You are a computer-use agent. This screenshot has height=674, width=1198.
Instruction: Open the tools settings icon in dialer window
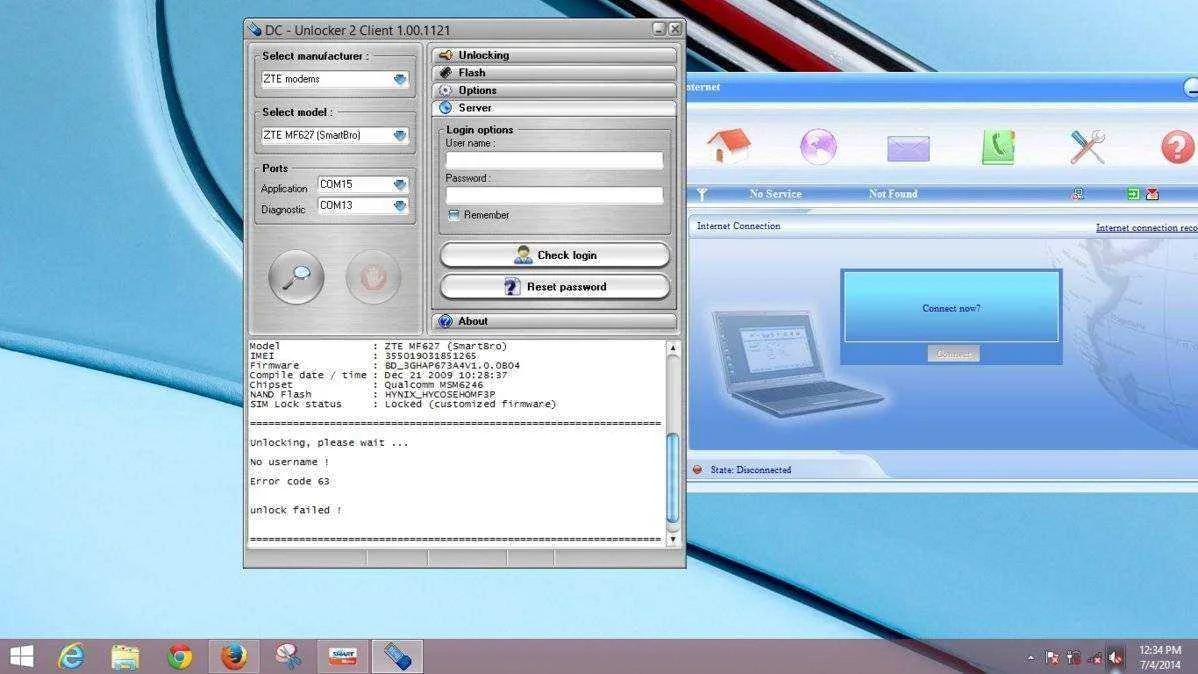pyautogui.click(x=1087, y=147)
